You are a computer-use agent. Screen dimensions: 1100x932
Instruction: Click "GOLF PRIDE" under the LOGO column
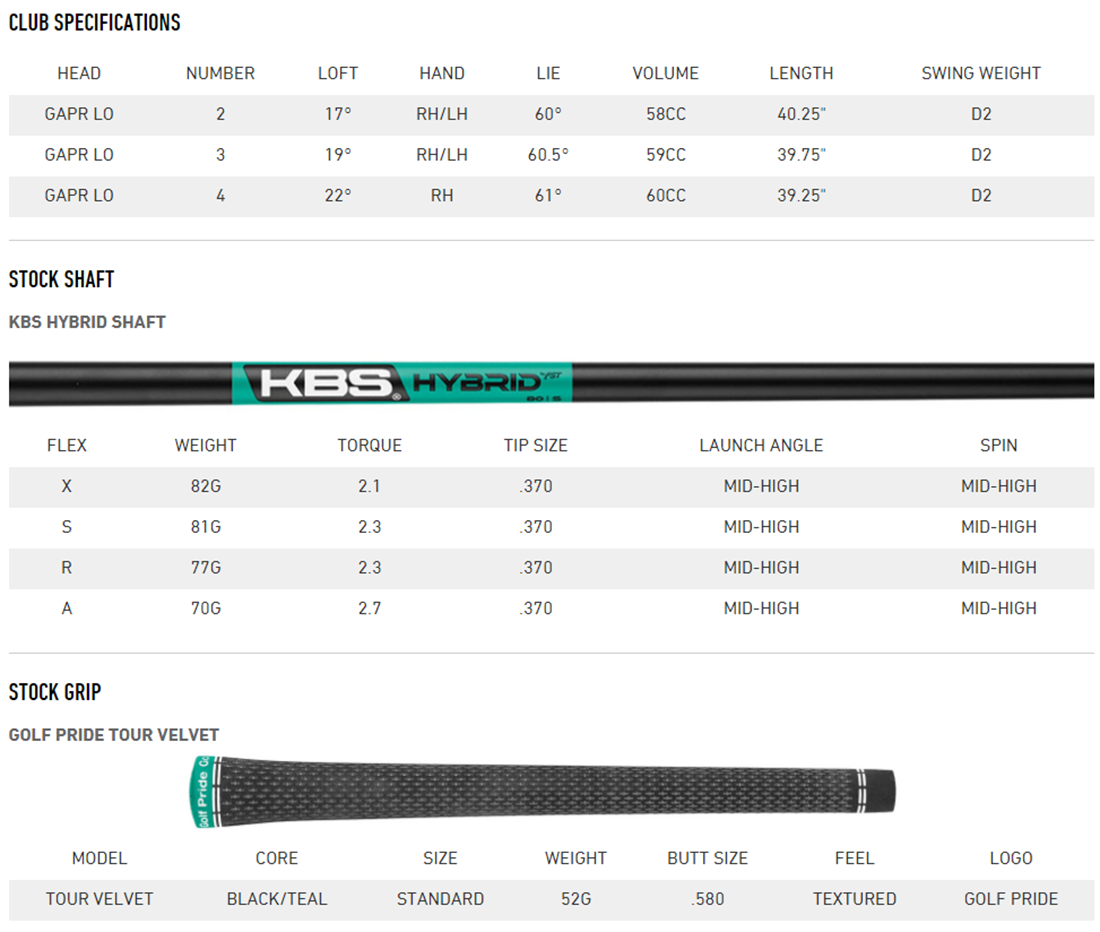(1011, 900)
